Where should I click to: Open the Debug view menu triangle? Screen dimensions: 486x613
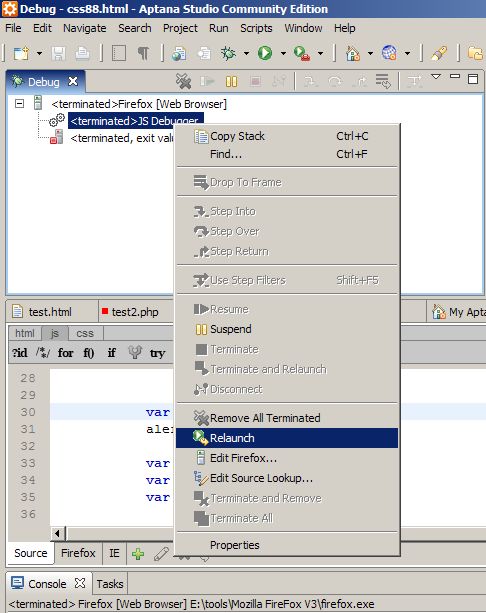(436, 77)
